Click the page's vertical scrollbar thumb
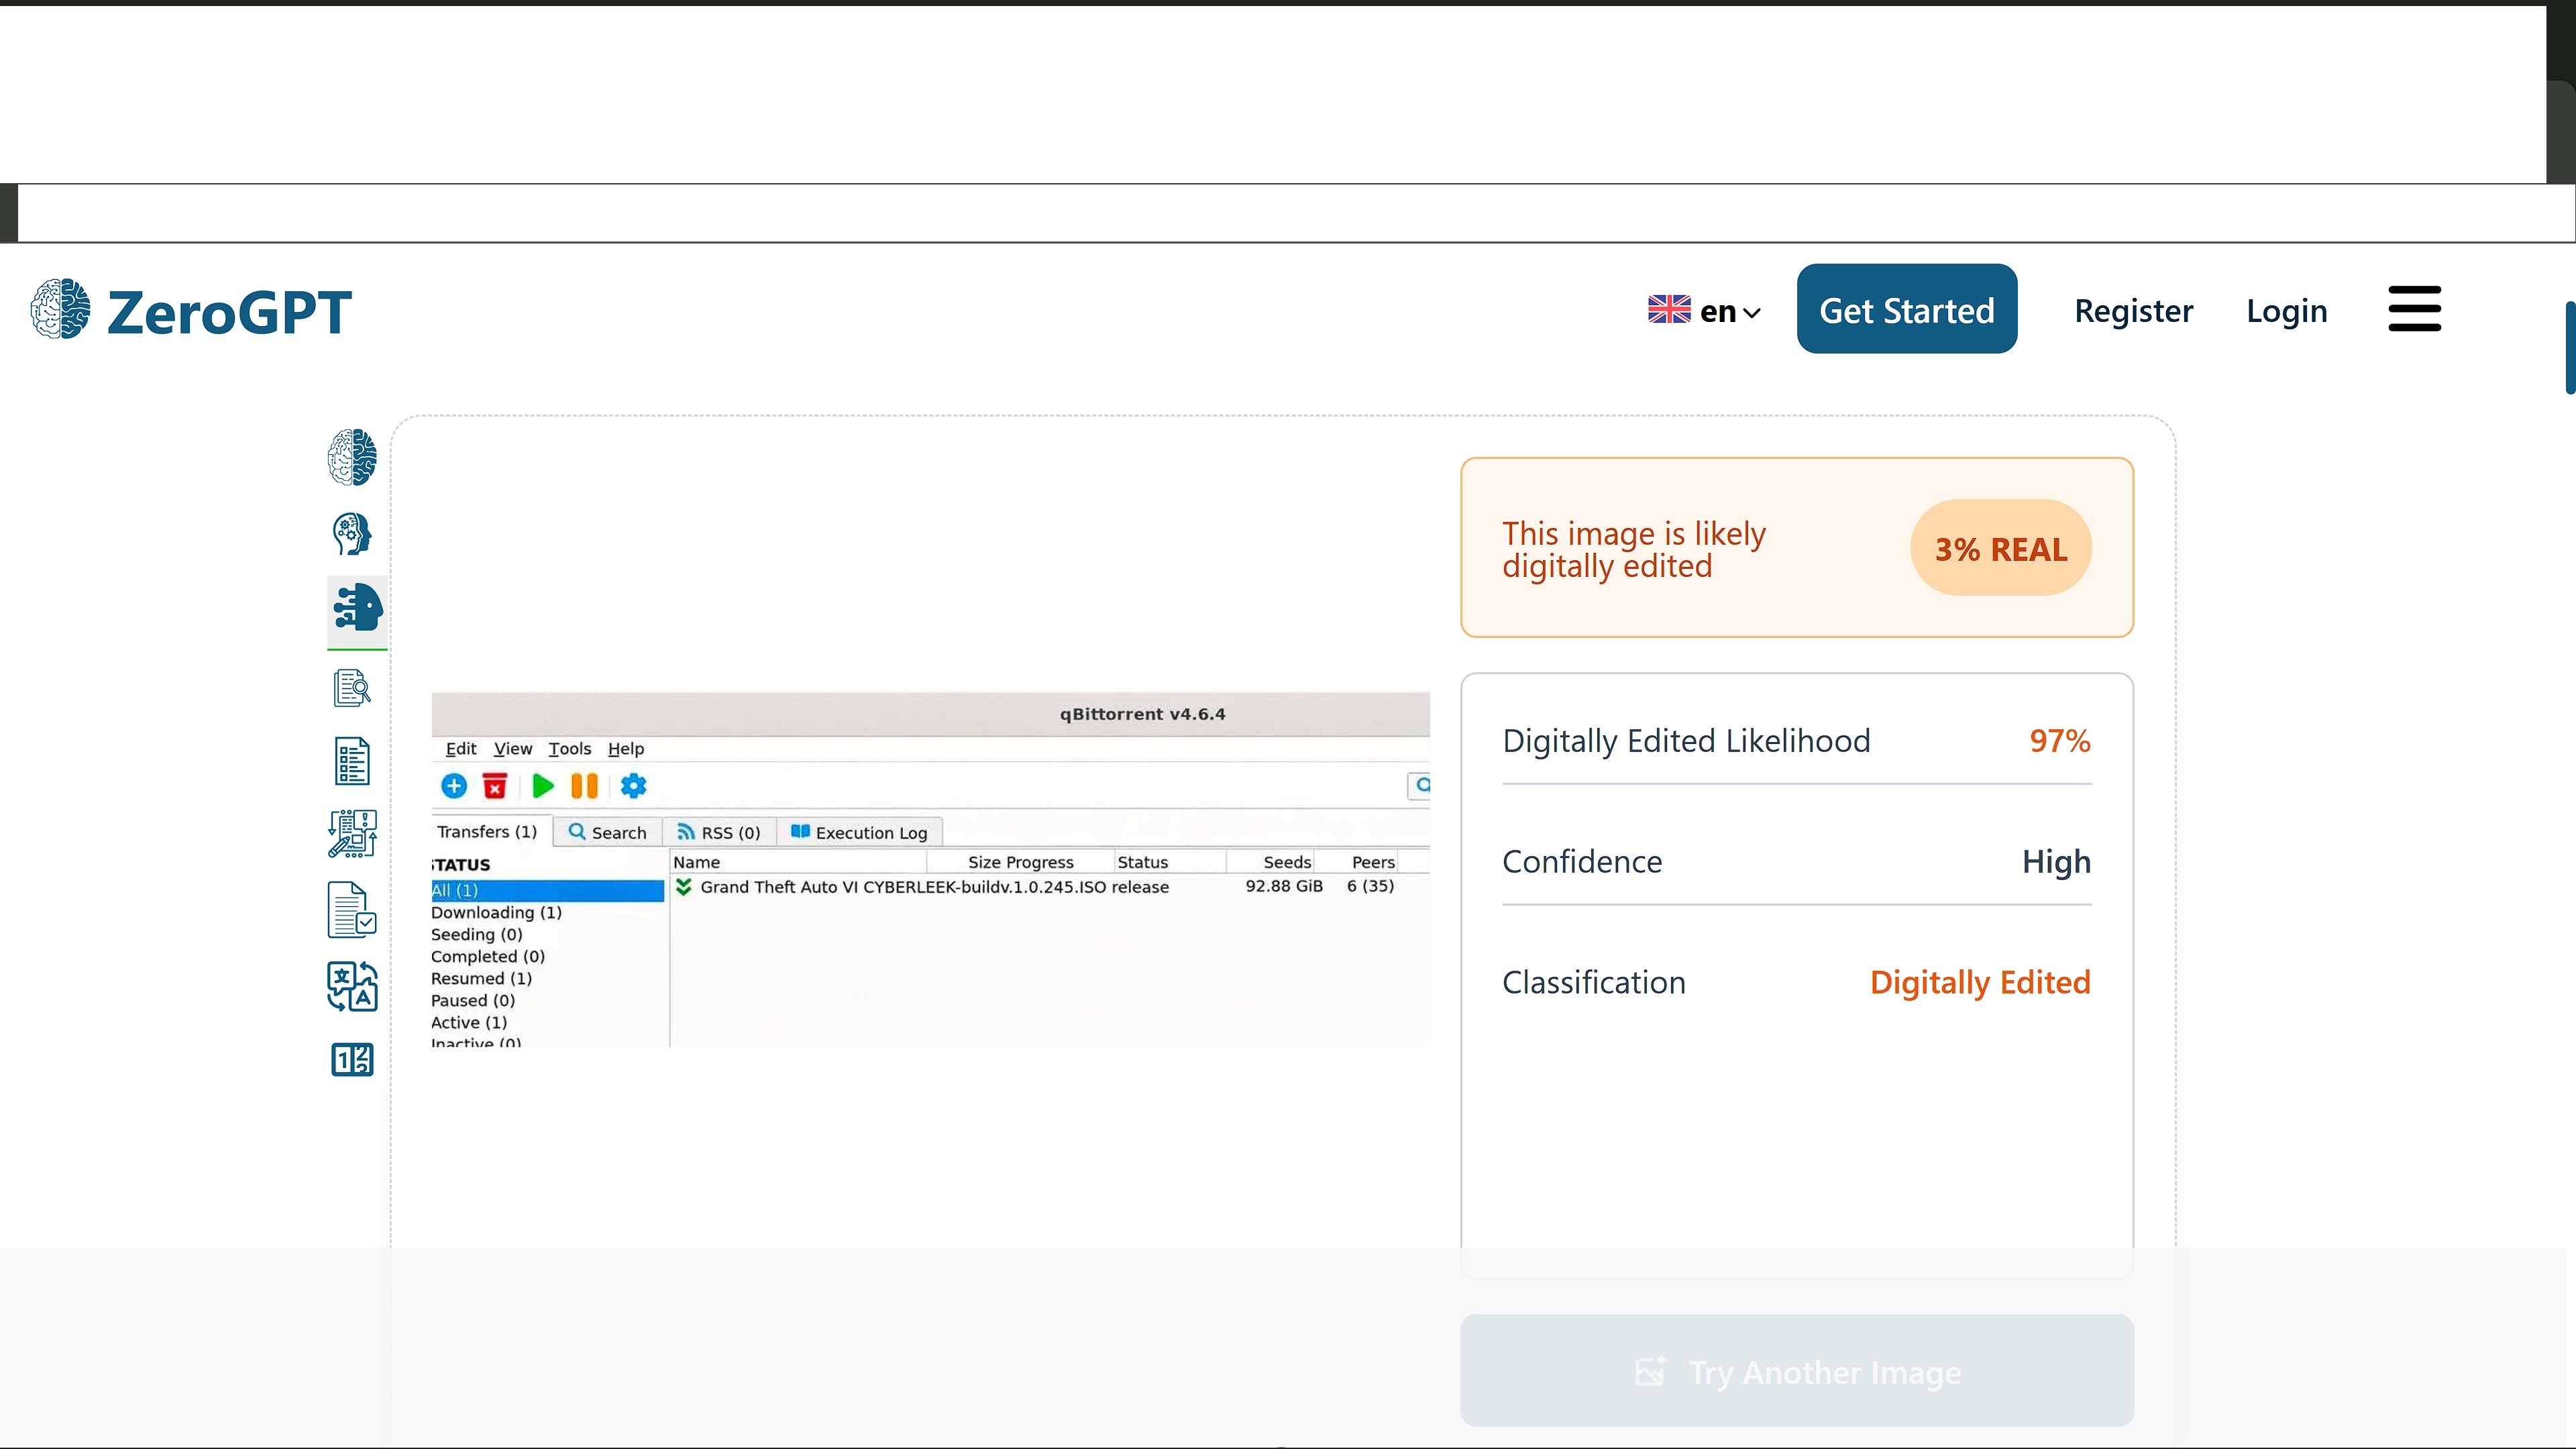 click(x=2570, y=347)
